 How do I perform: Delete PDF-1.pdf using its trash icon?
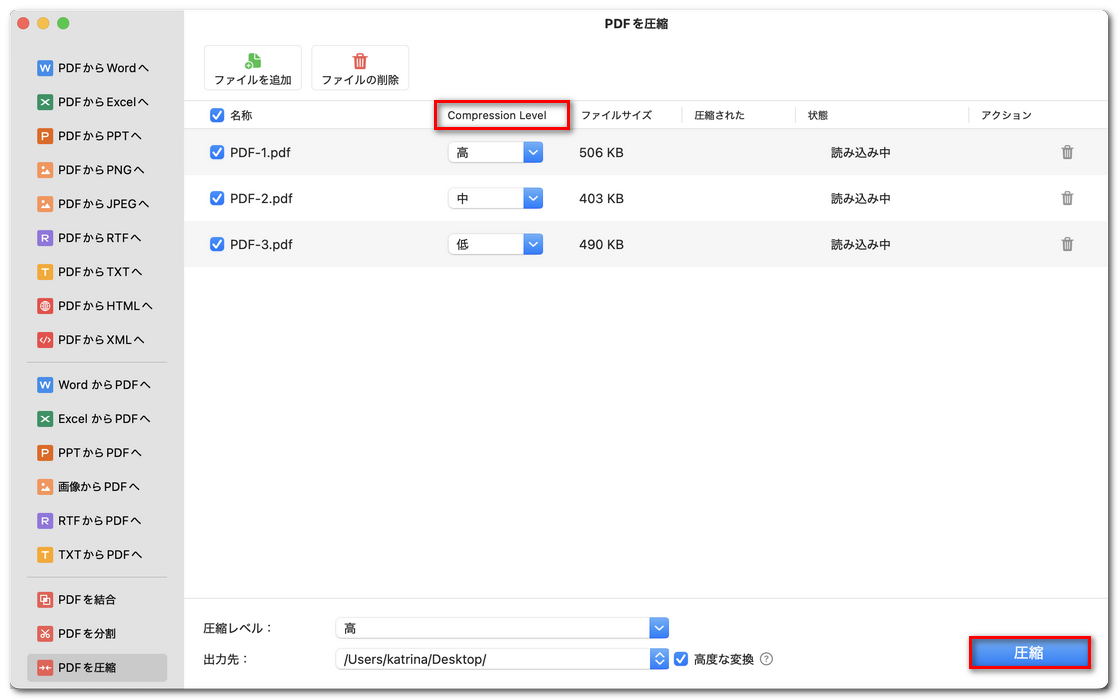tap(1067, 152)
